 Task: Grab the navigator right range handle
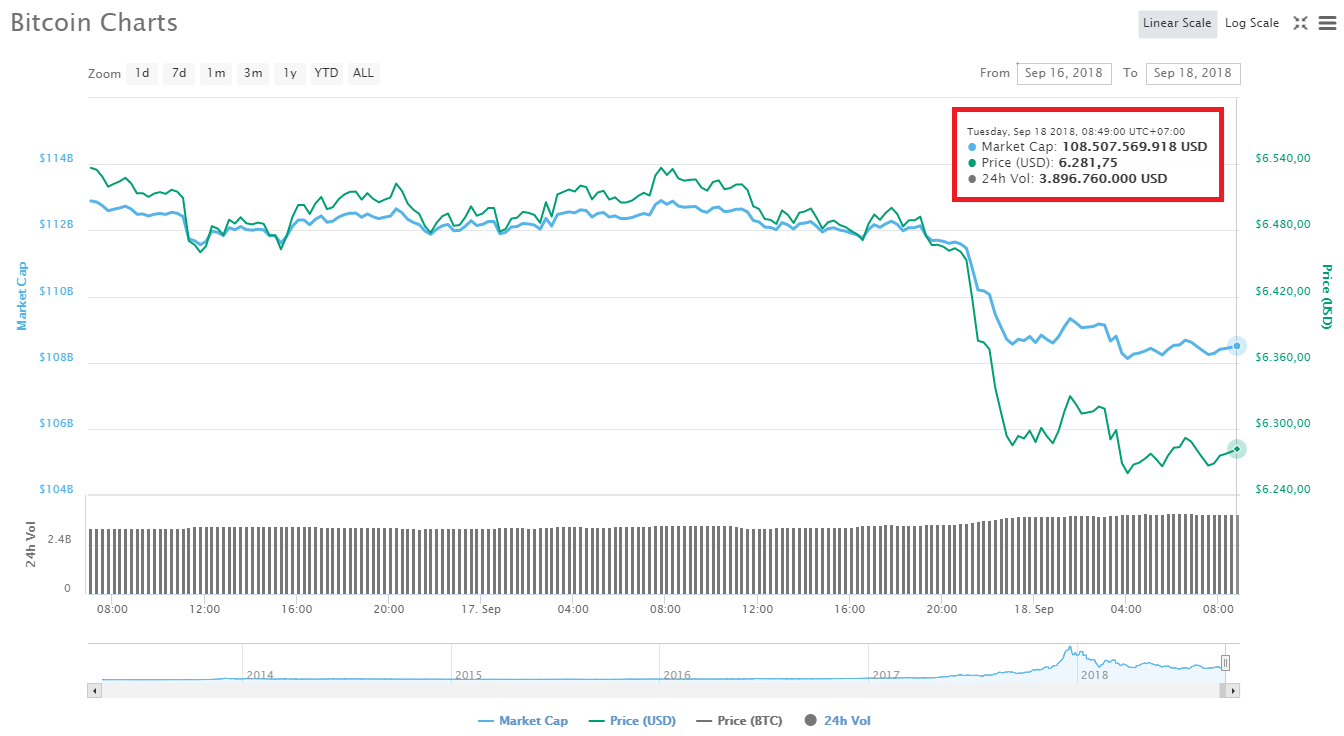point(1225,662)
